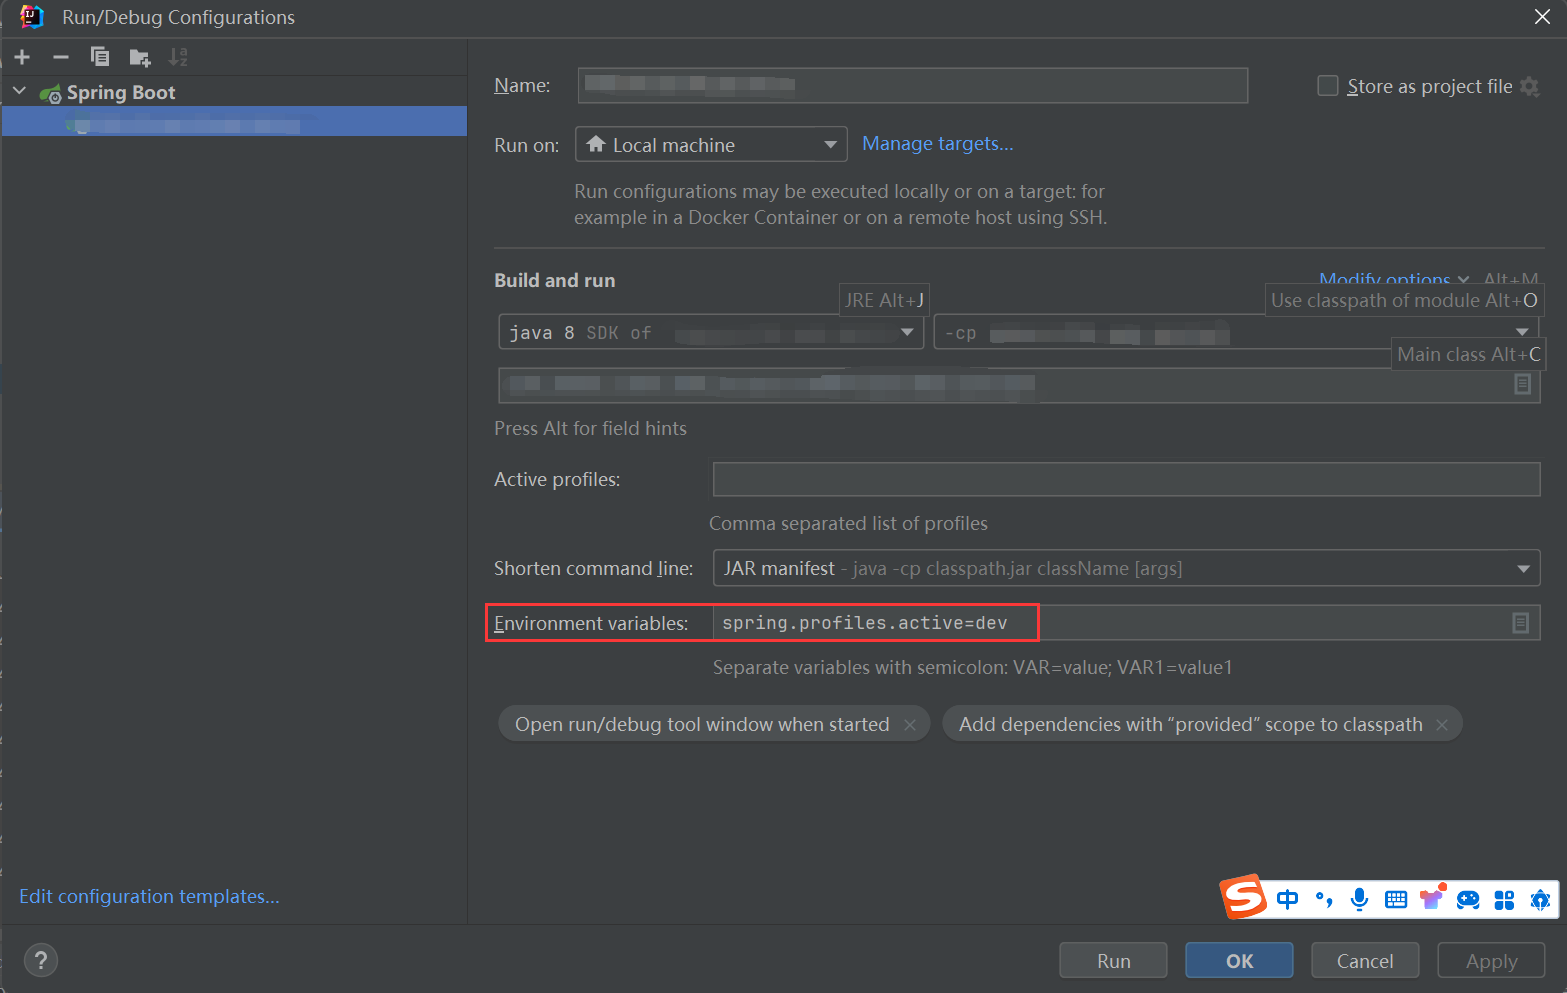The width and height of the screenshot is (1567, 993).
Task: Click the Cancel button
Action: [x=1365, y=960]
